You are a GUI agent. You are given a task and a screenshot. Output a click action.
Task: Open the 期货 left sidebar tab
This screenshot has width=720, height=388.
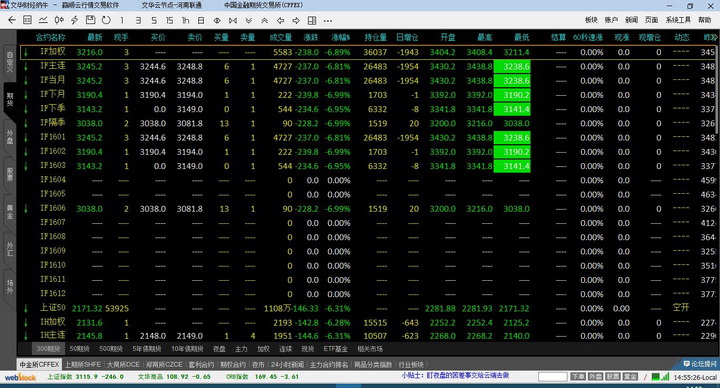click(x=10, y=100)
